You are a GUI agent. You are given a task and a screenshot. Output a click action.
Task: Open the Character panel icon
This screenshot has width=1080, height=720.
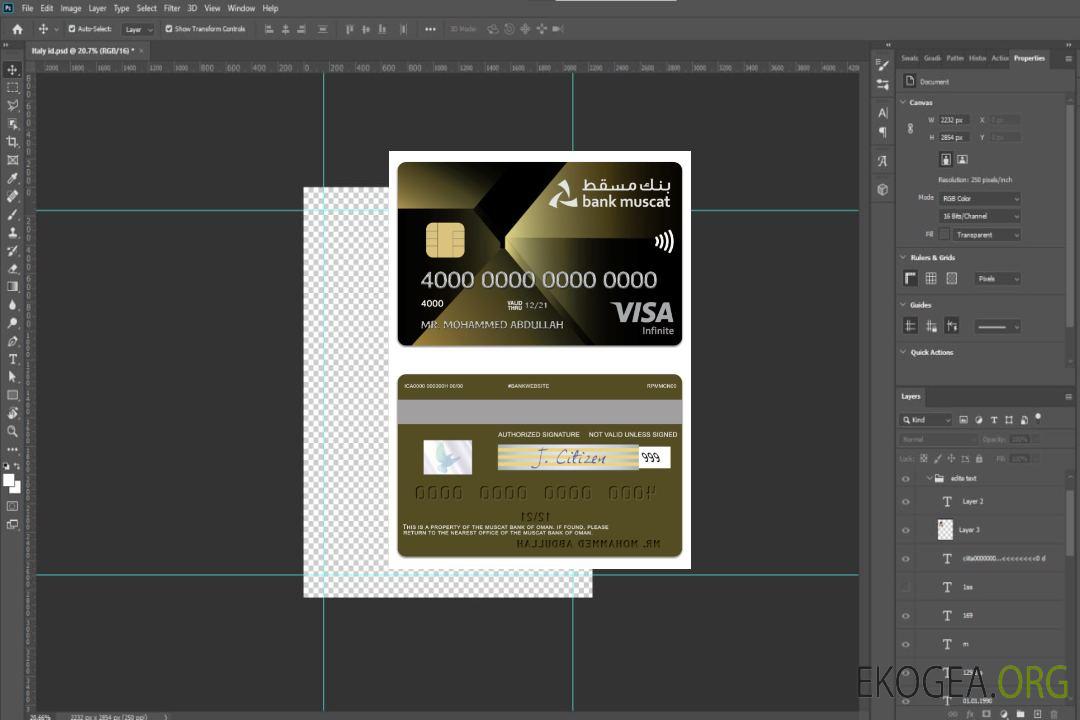tap(883, 113)
